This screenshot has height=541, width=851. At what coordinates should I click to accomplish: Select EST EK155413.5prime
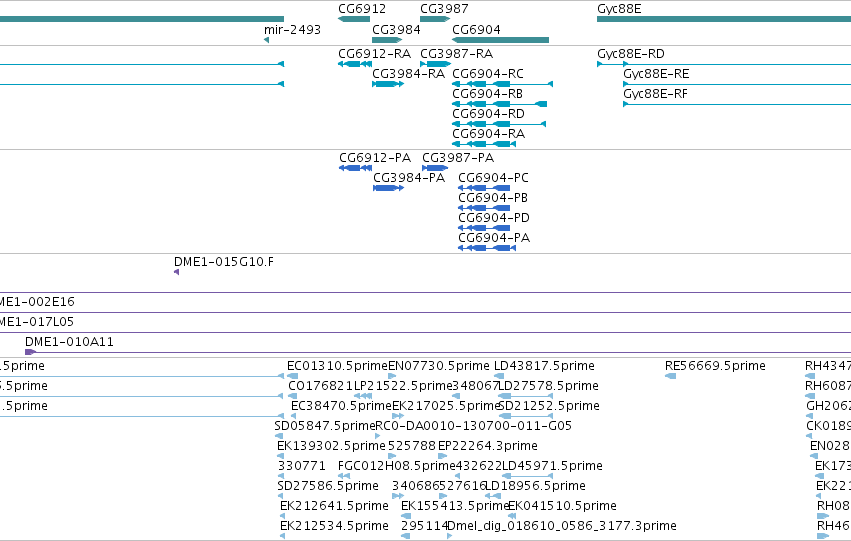pos(455,506)
